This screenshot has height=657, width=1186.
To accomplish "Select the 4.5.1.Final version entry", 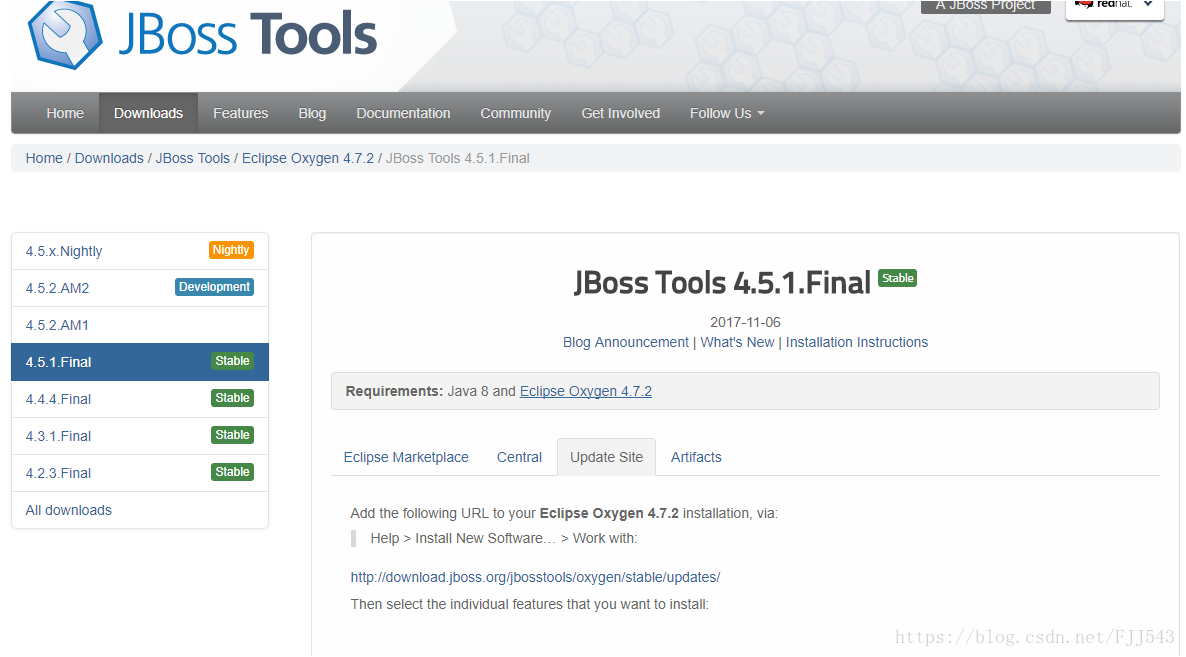I will pyautogui.click(x=140, y=362).
